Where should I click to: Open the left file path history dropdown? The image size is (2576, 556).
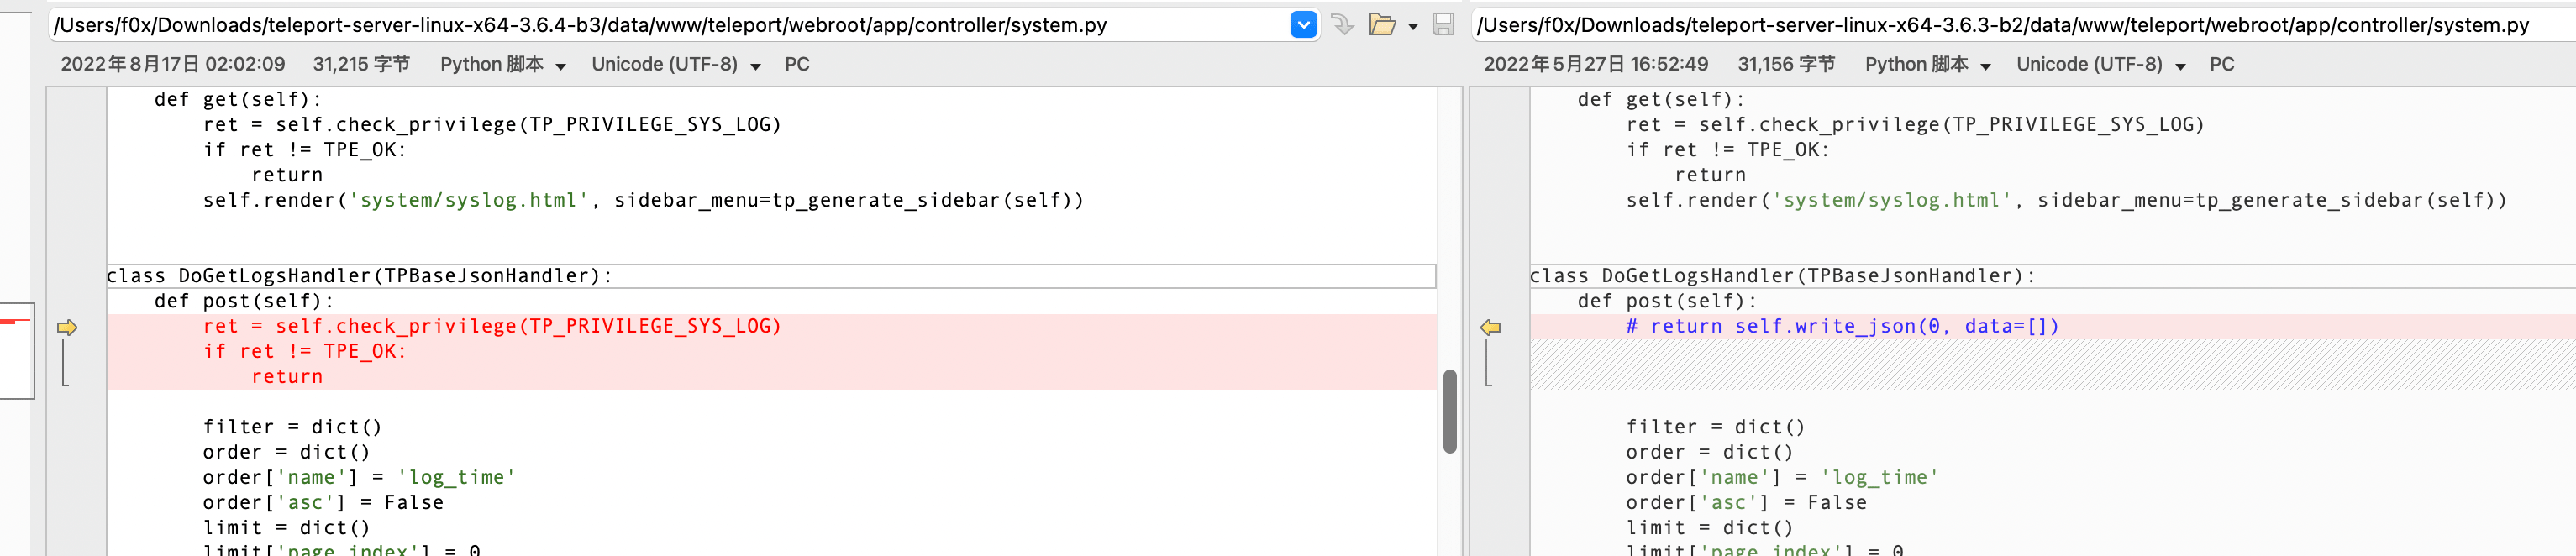point(1303,25)
